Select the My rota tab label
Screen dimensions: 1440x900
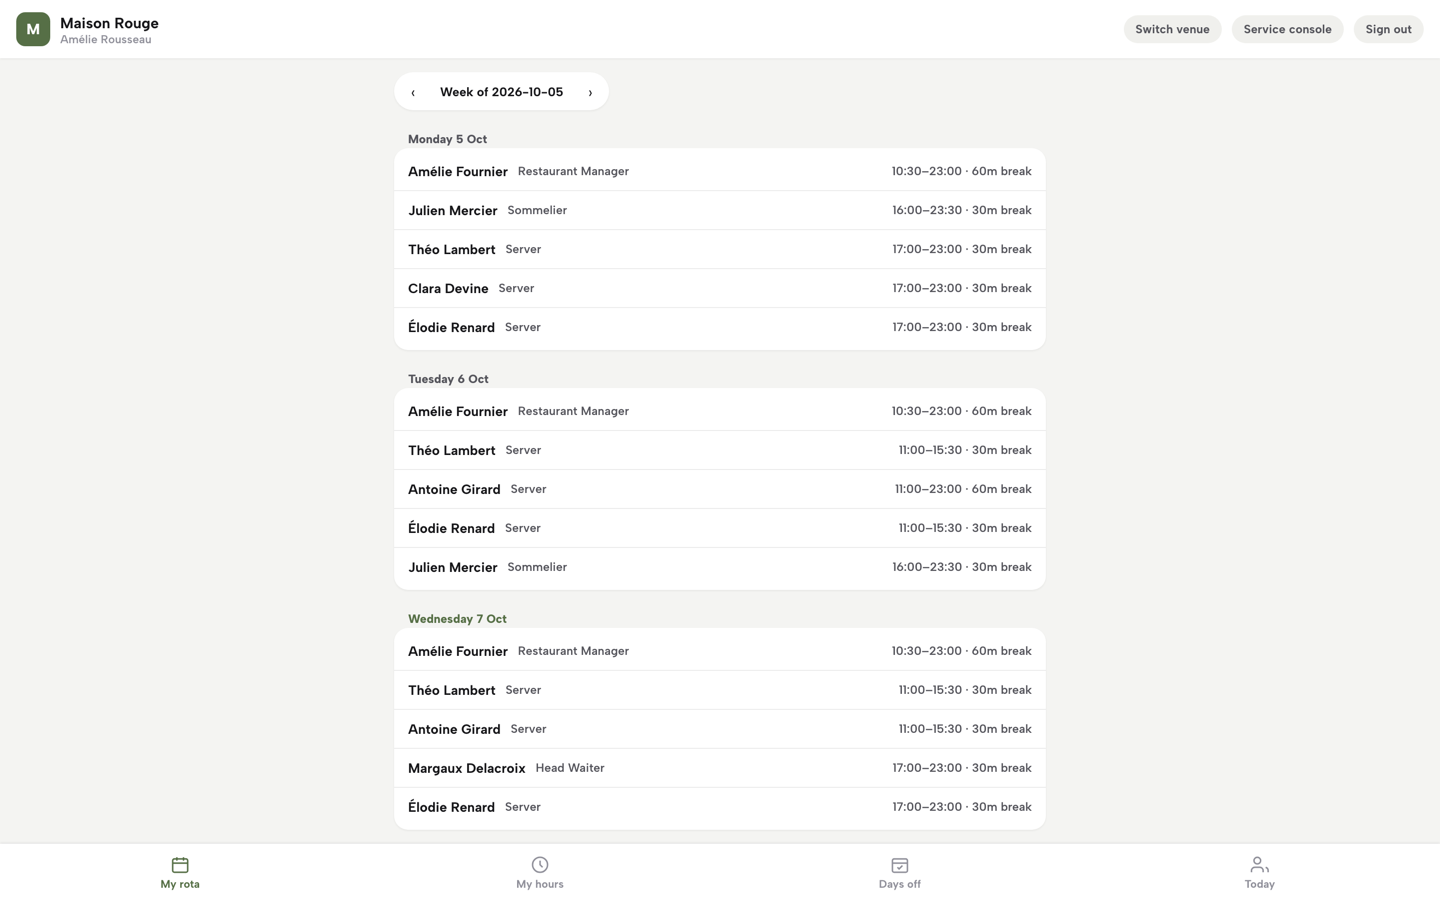(180, 884)
